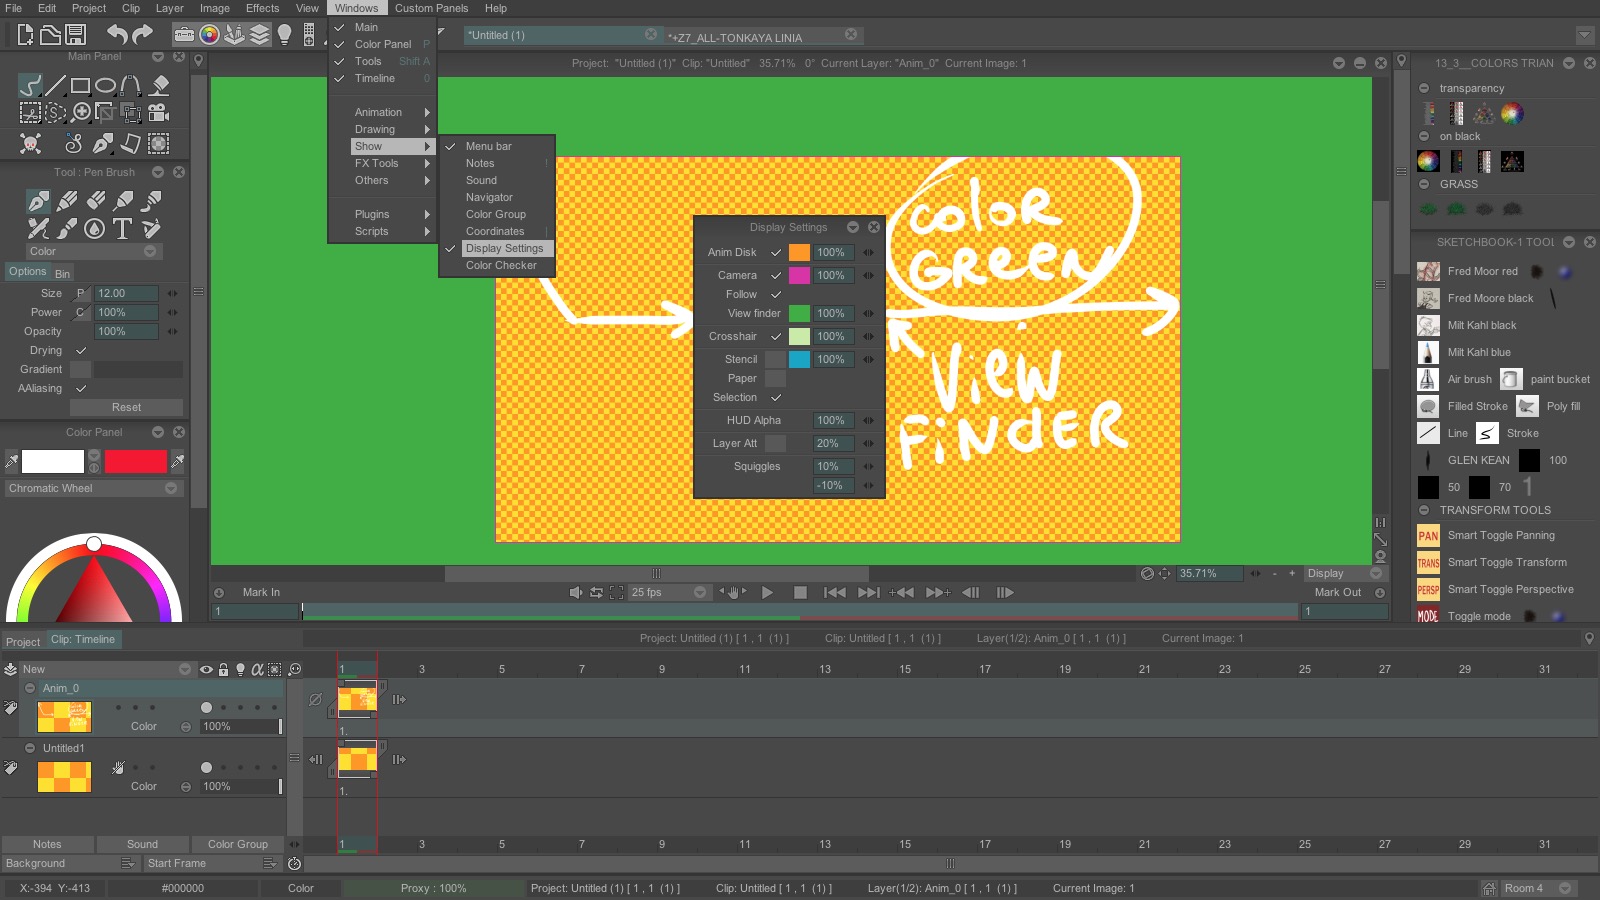1600x900 pixels.
Task: Click the alpha icon in timeline header
Action: click(257, 669)
